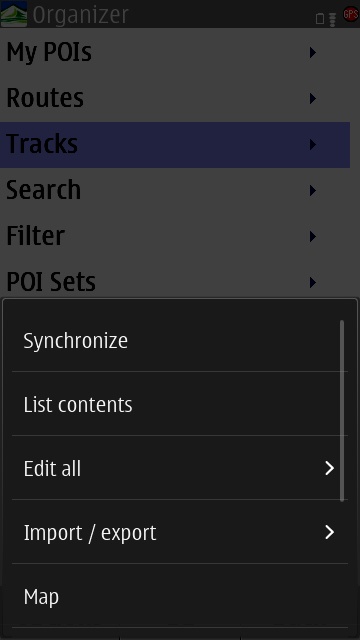This screenshot has height=640, width=360.
Task: Click the Filter row arrow
Action: [313, 236]
